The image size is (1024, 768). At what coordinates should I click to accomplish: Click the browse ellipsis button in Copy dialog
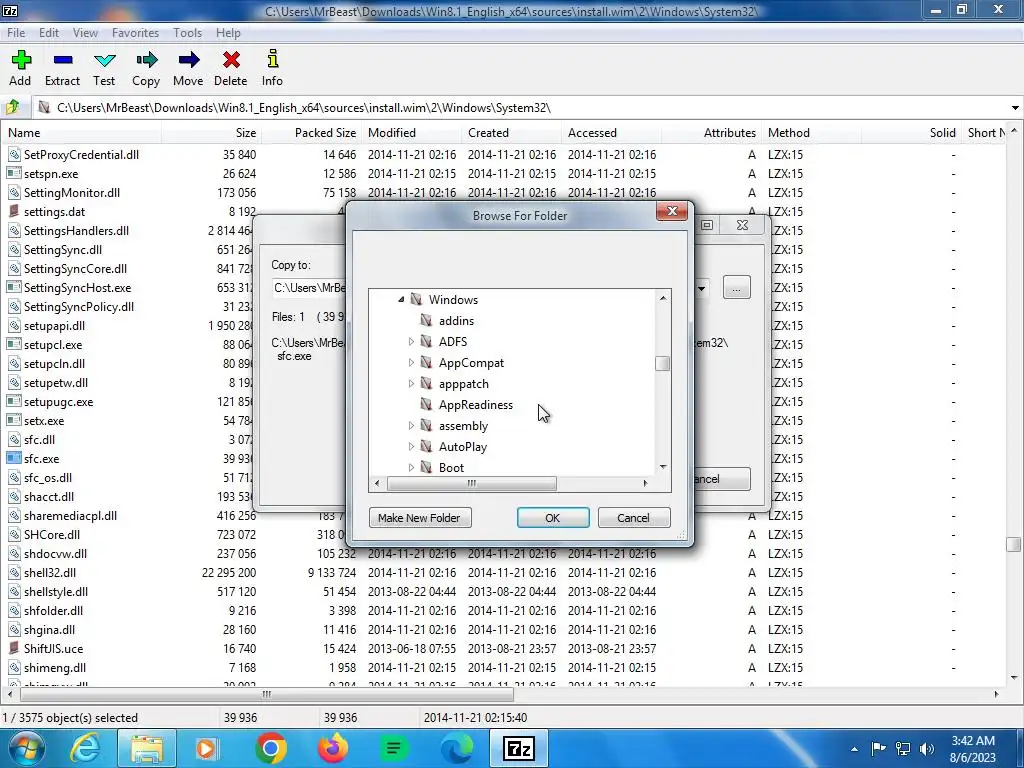click(737, 288)
